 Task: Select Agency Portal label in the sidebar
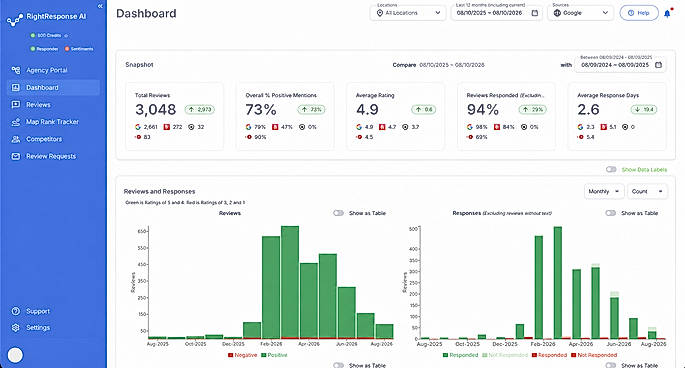click(x=47, y=70)
